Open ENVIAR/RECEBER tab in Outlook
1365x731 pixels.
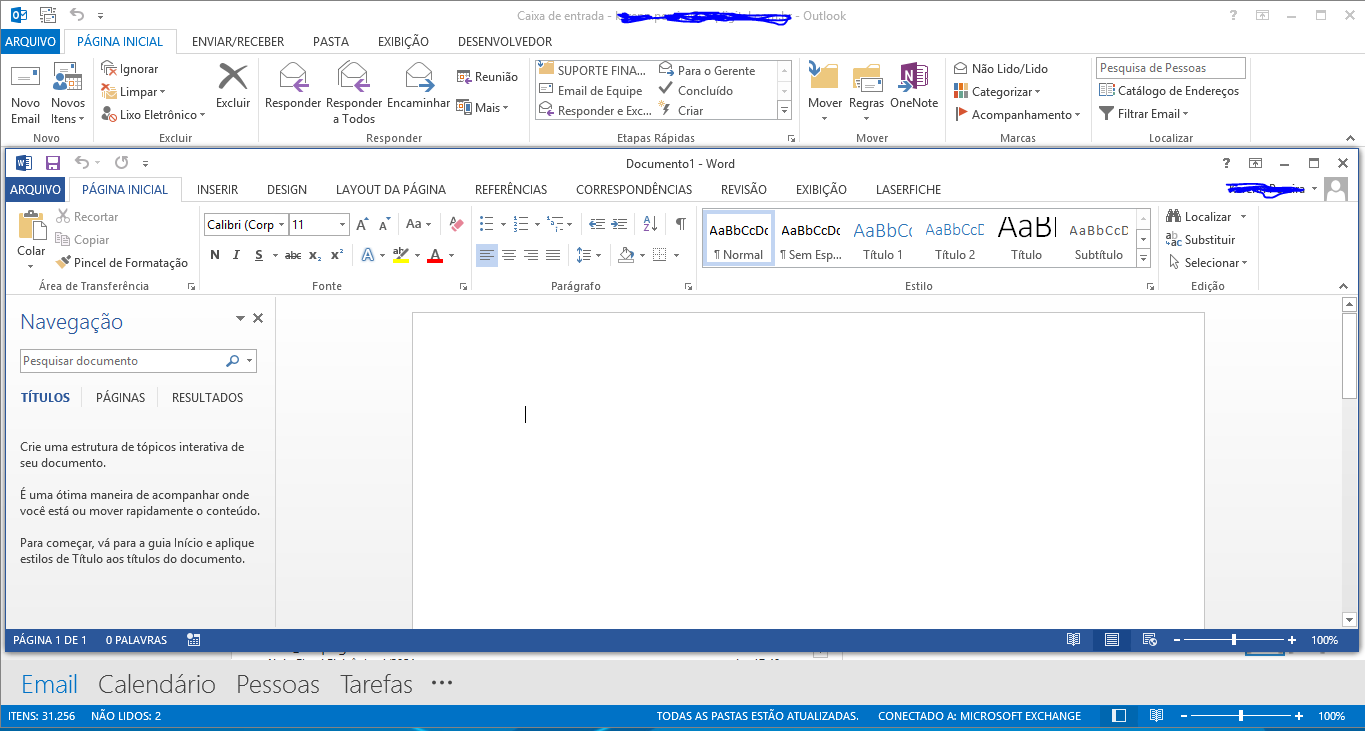pos(239,41)
